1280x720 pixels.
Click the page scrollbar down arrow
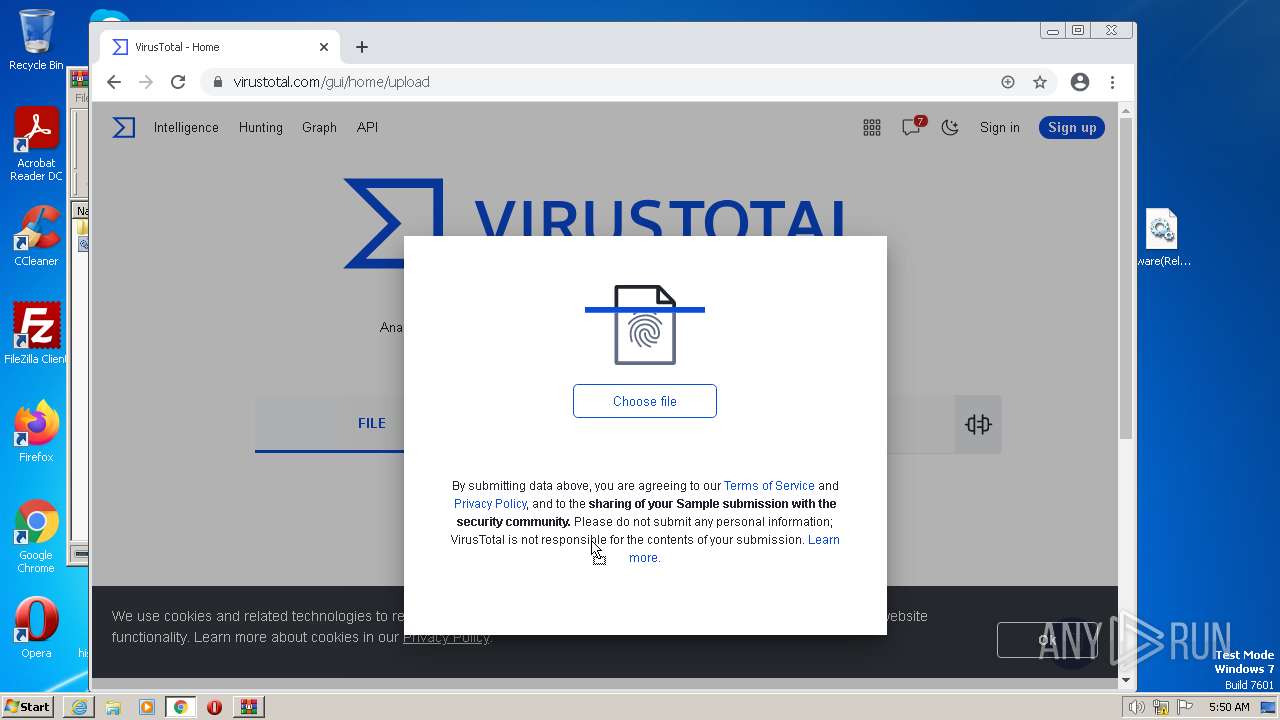pyautogui.click(x=1126, y=680)
